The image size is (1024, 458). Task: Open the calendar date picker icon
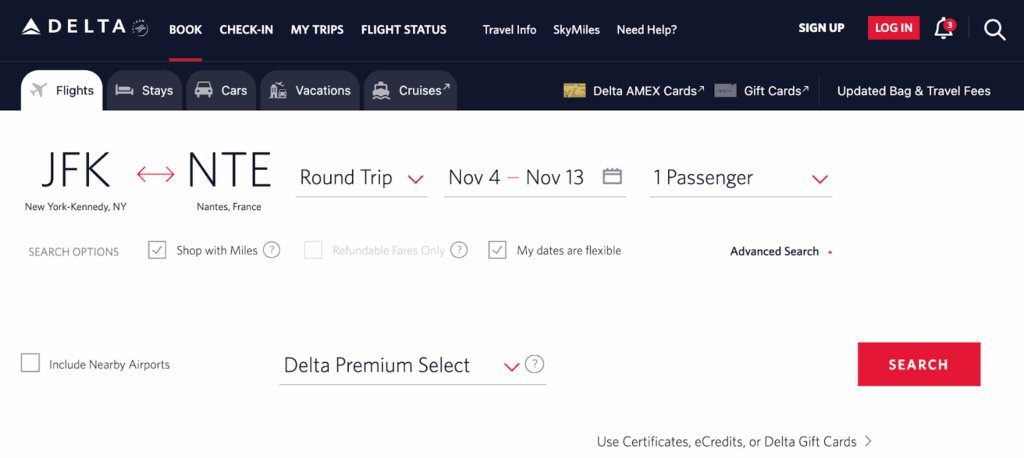click(x=612, y=176)
